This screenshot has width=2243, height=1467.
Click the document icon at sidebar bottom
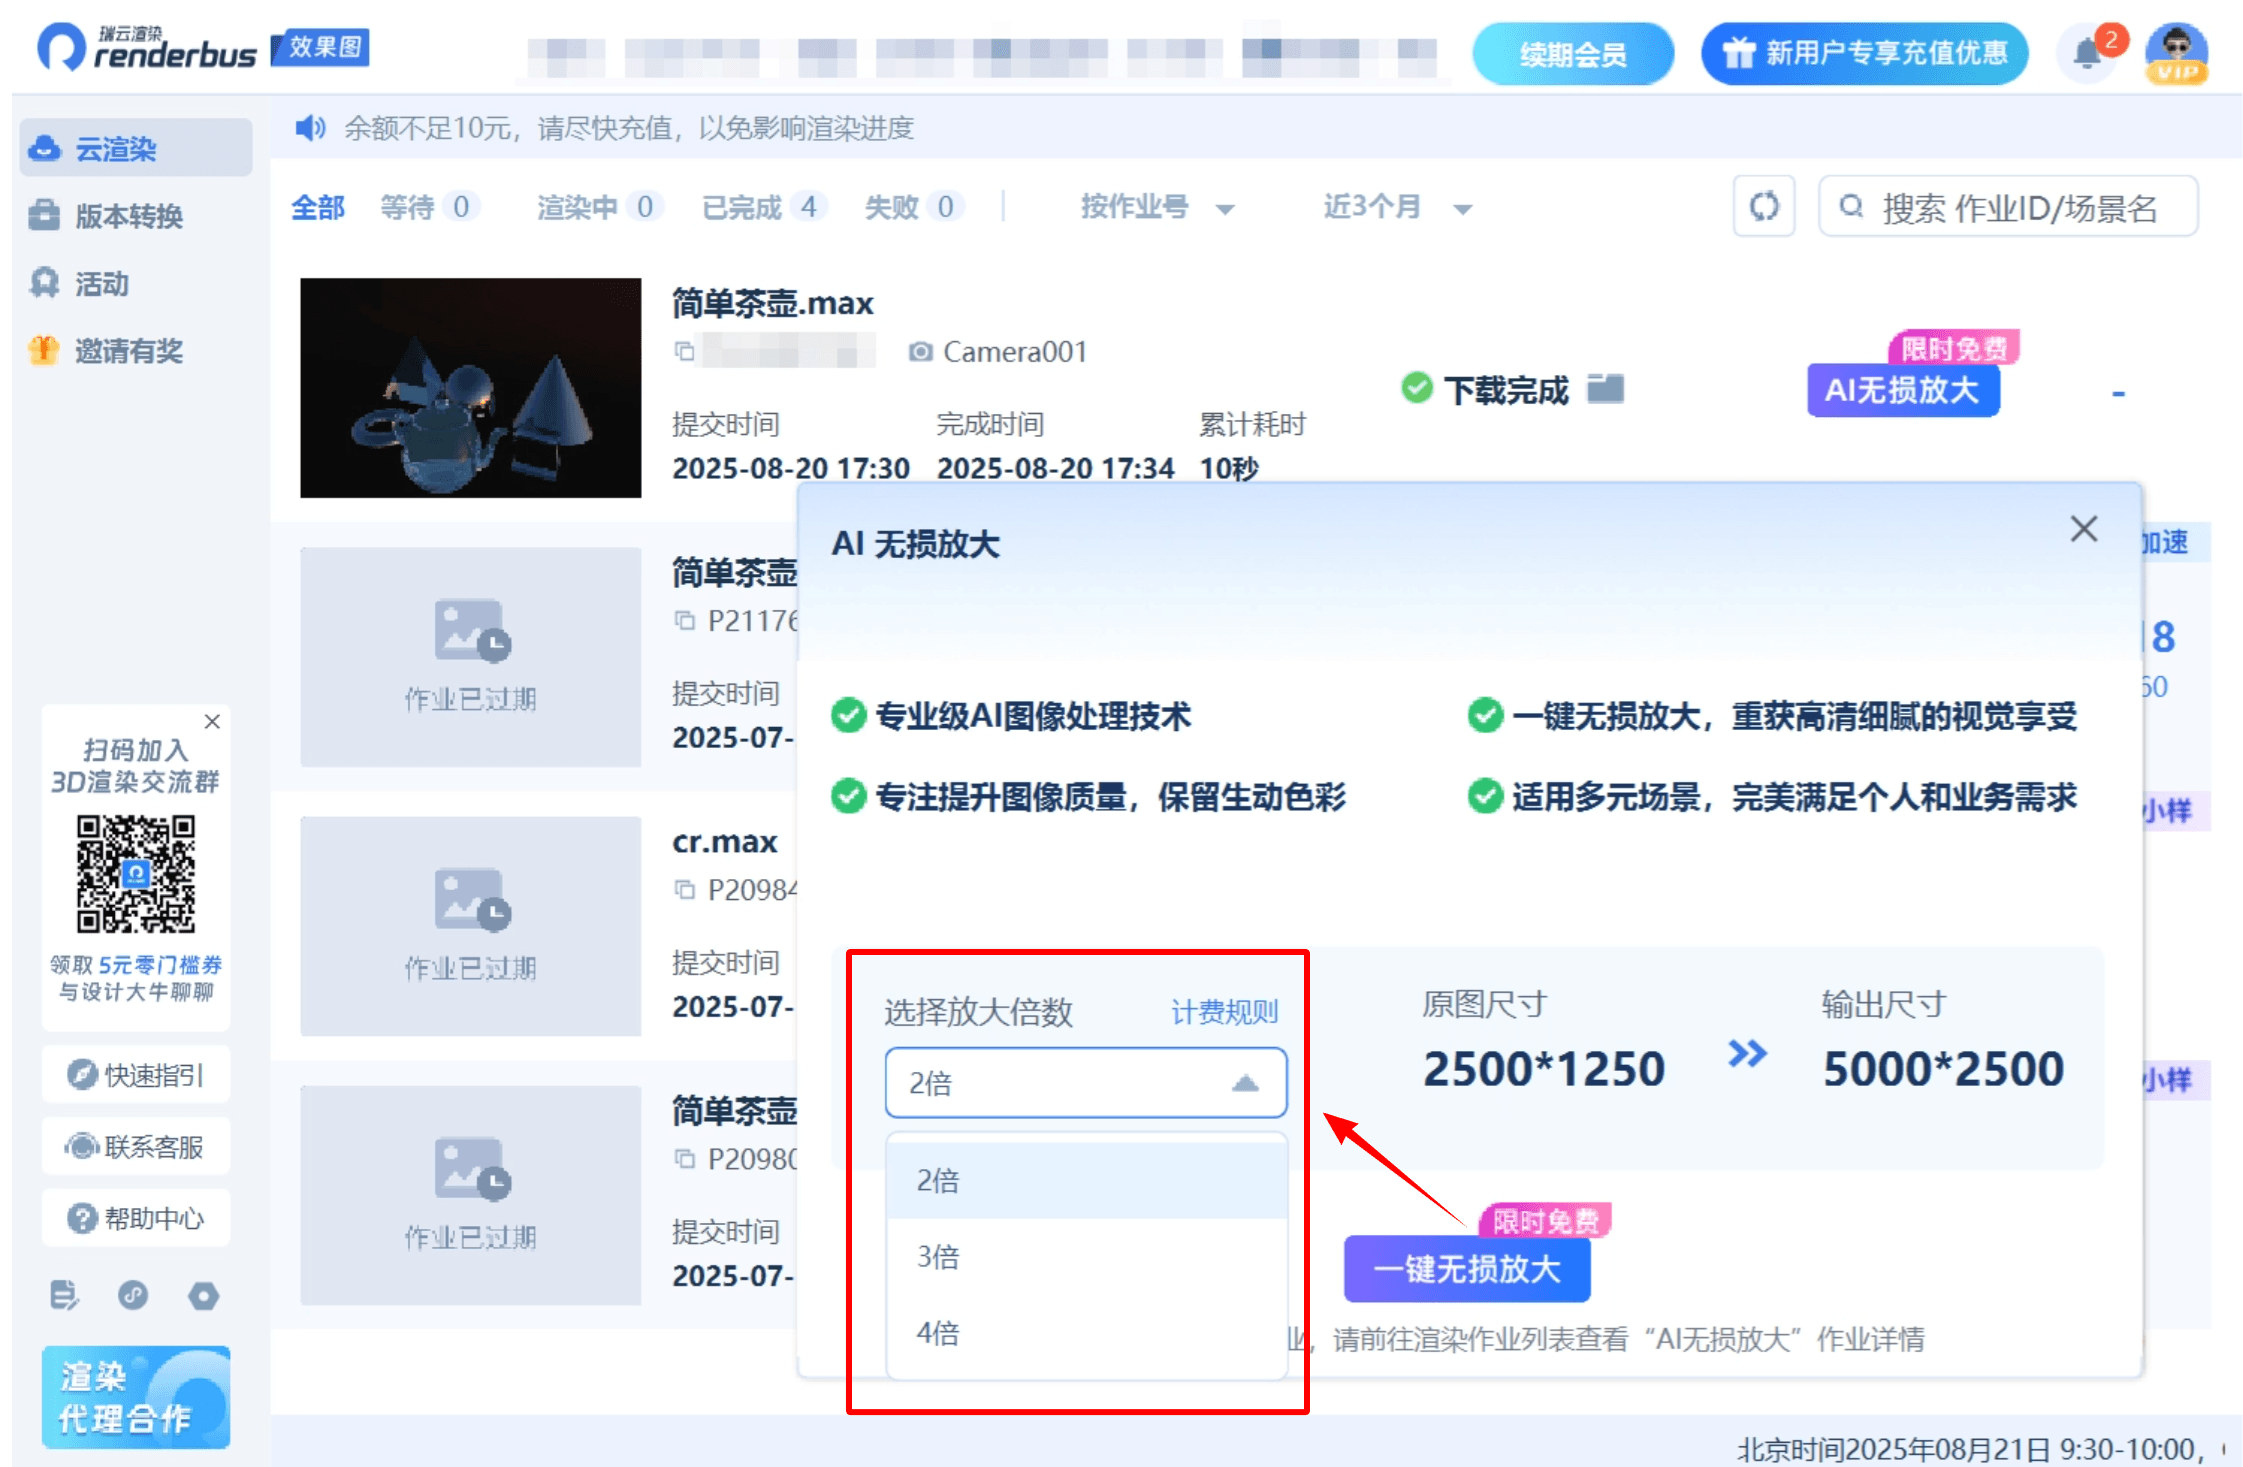[64, 1295]
